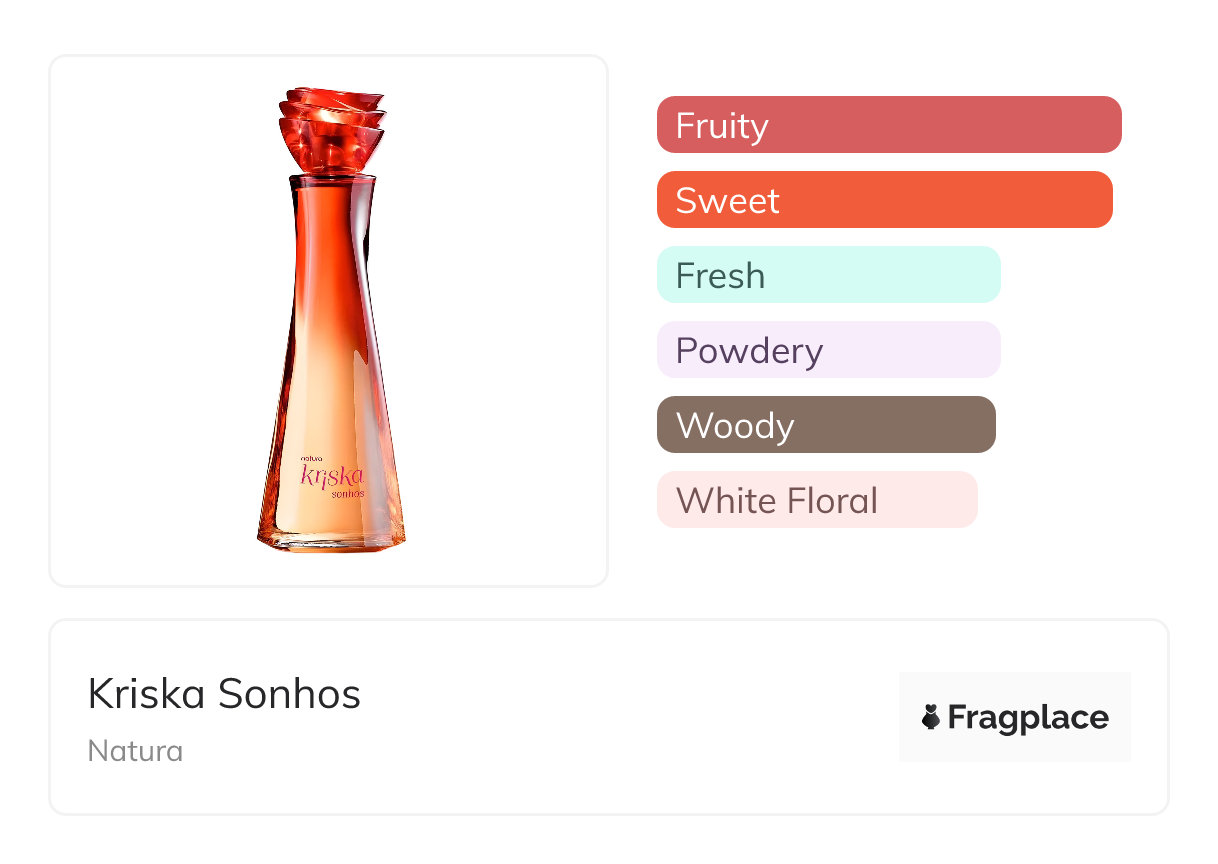Click the Powdery label text
The height and width of the screenshot is (864, 1218).
(x=749, y=351)
